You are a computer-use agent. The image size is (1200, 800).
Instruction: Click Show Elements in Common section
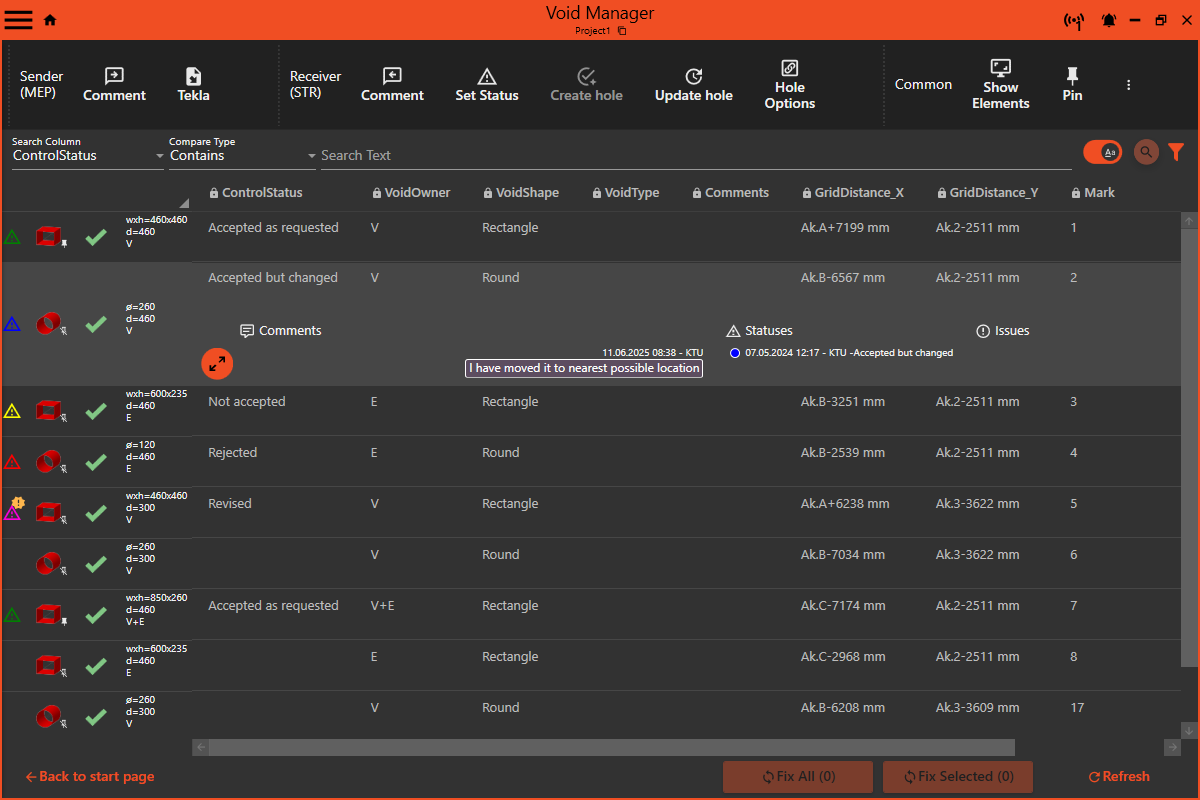click(1000, 85)
